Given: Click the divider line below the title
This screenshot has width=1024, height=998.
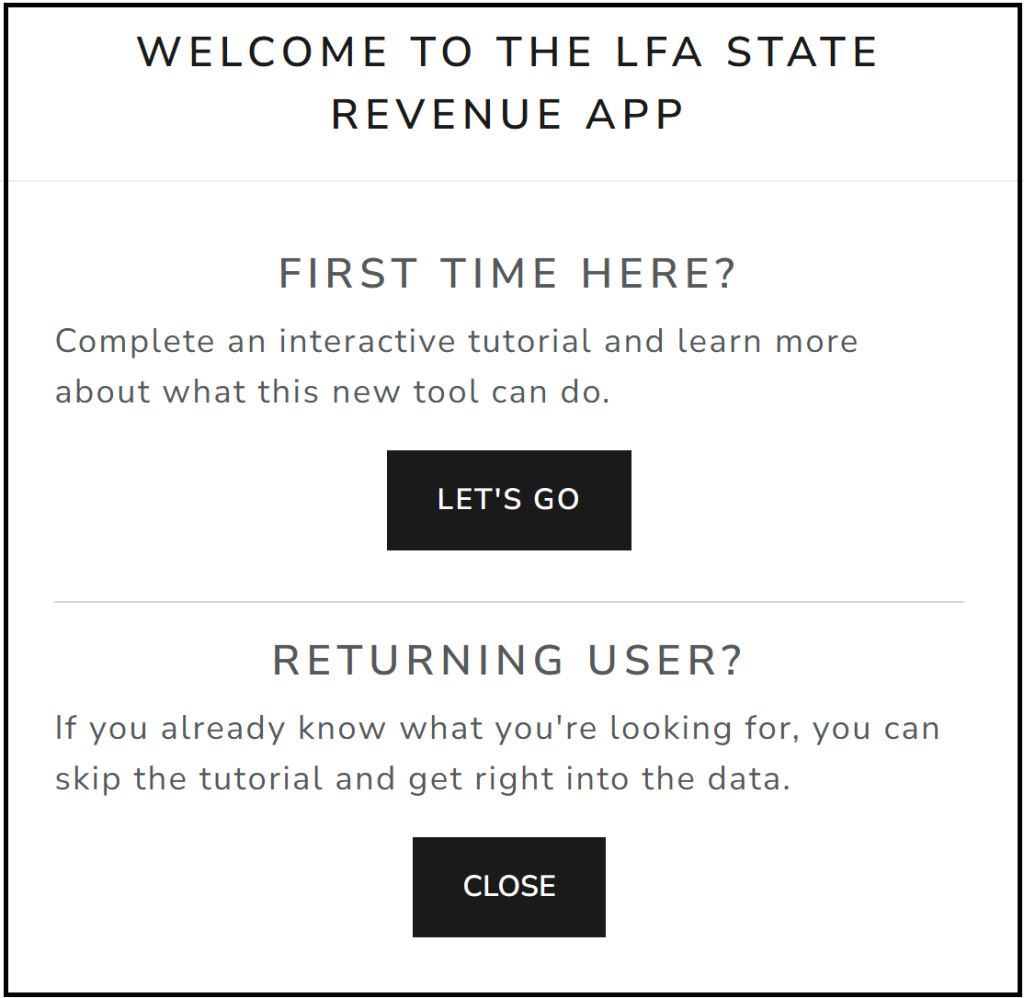Looking at the screenshot, I should [x=508, y=181].
